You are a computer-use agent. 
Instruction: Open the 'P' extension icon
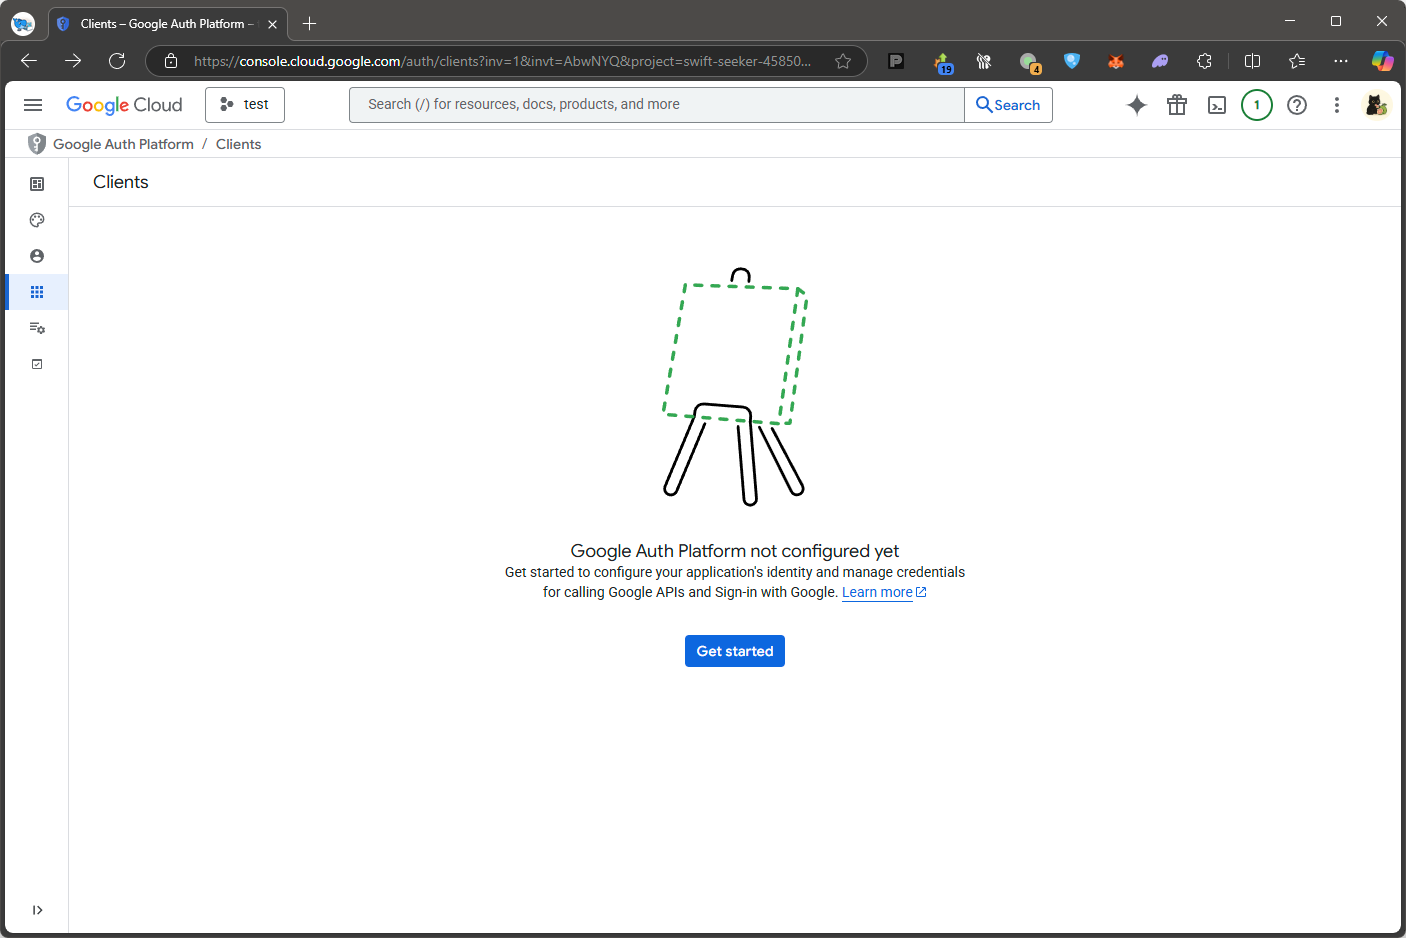pos(896,61)
